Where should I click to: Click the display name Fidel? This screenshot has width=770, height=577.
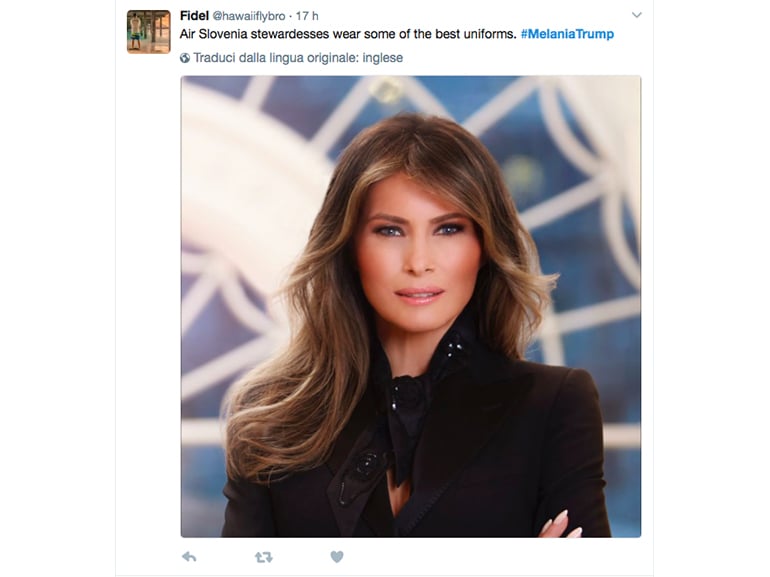pos(194,16)
